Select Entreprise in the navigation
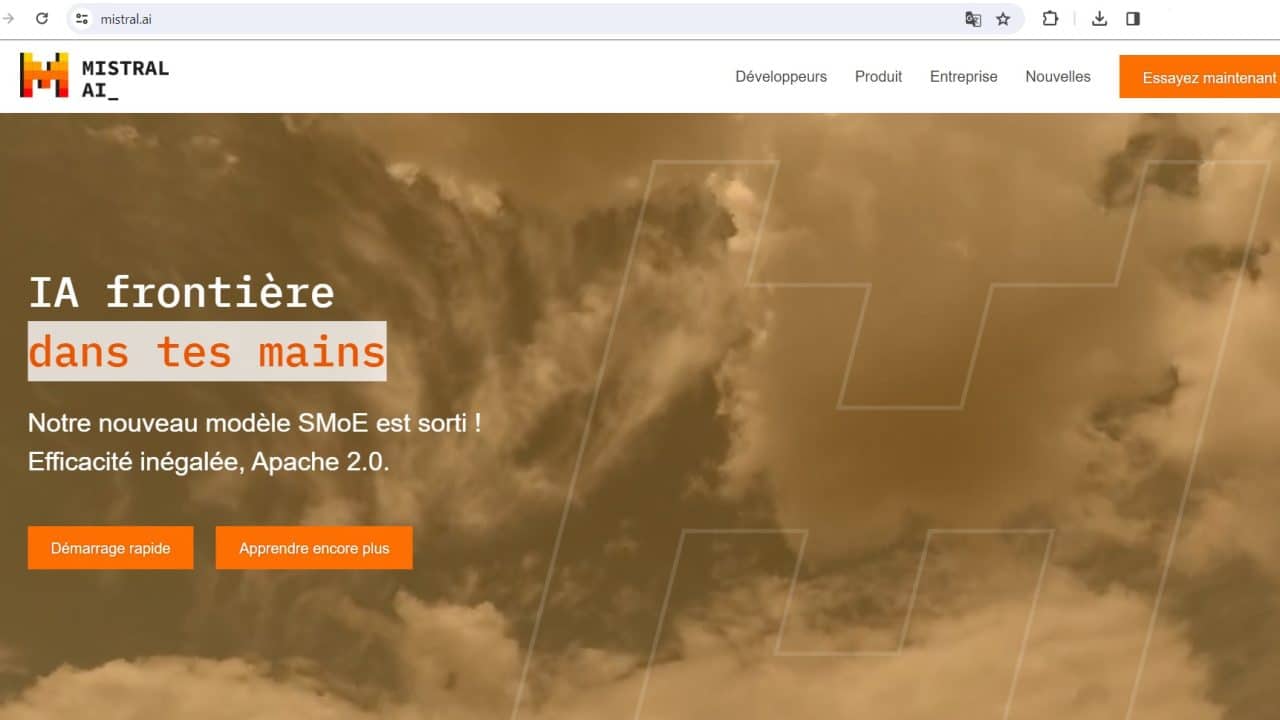The image size is (1280, 720). [x=963, y=77]
